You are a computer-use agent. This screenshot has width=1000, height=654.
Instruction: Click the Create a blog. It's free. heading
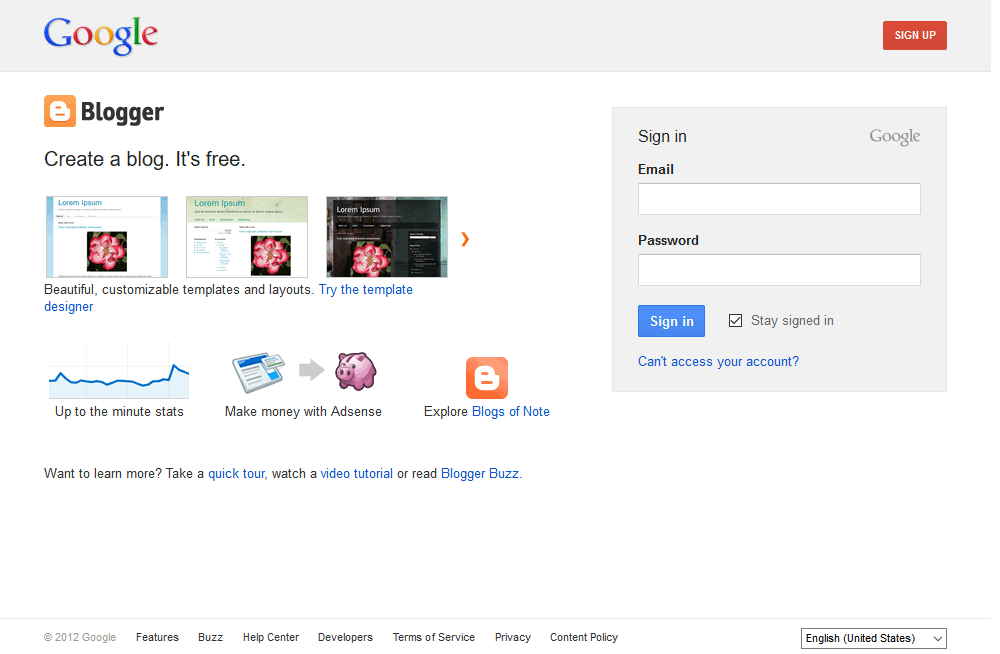point(145,159)
